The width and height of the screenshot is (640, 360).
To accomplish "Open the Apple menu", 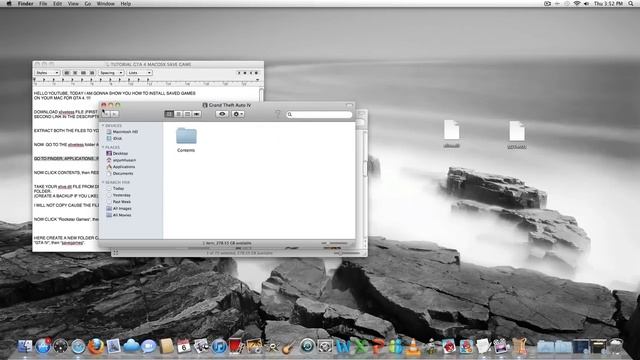I will pos(9,4).
